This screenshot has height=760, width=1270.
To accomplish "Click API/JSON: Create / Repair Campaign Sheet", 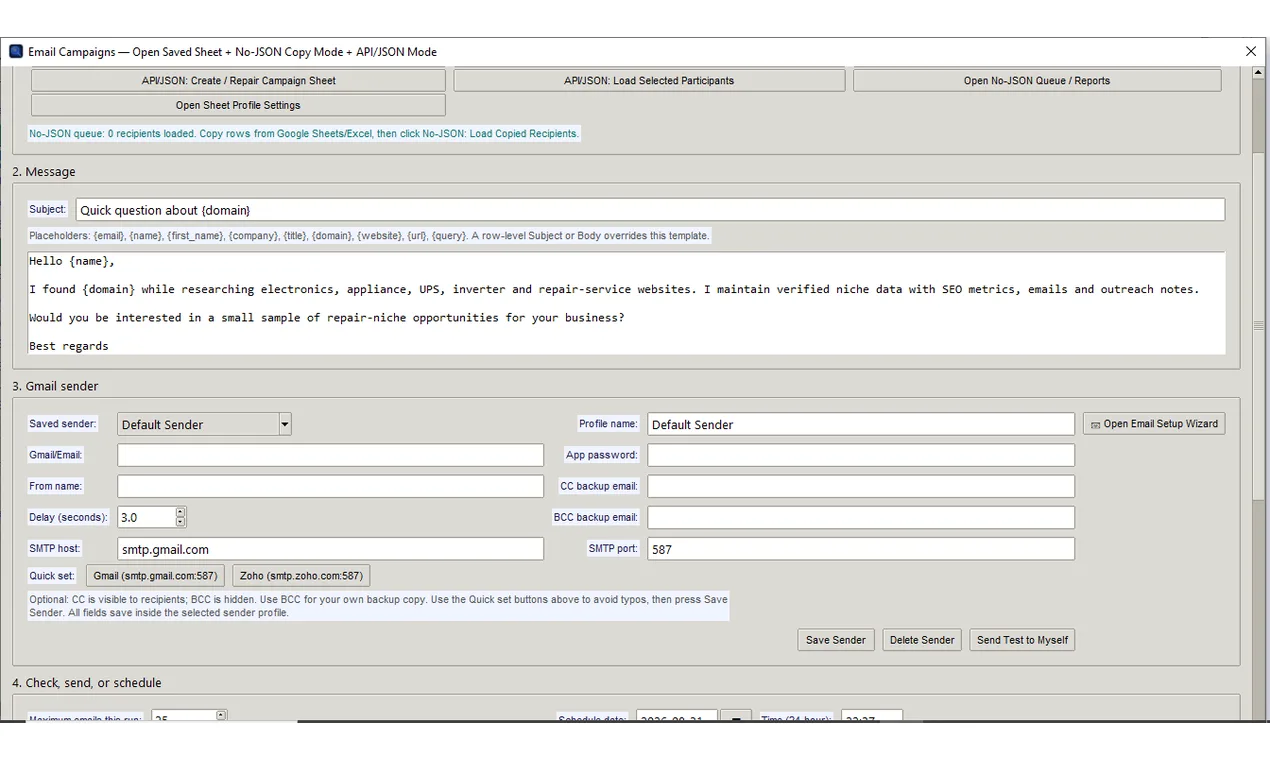I will [x=238, y=80].
